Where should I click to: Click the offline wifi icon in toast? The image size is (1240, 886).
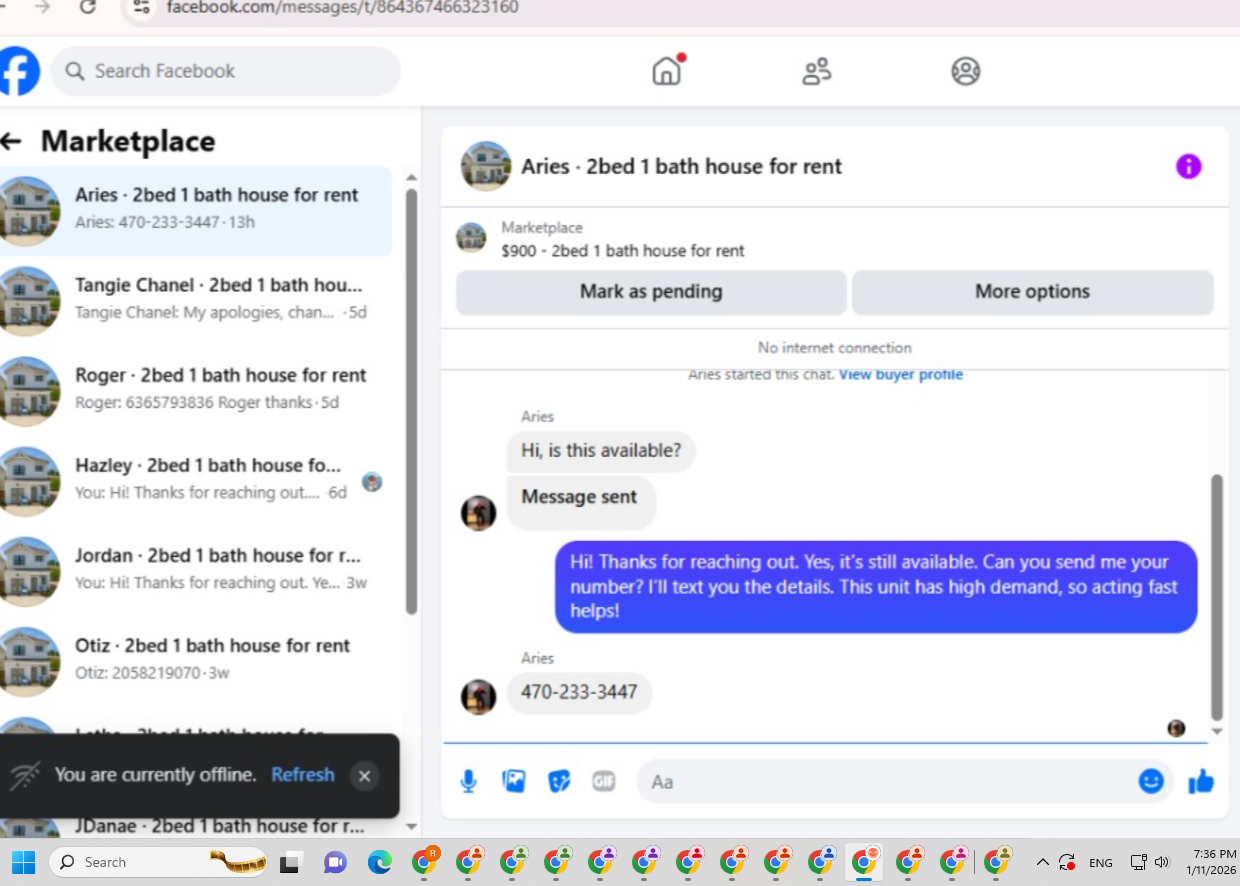[26, 775]
